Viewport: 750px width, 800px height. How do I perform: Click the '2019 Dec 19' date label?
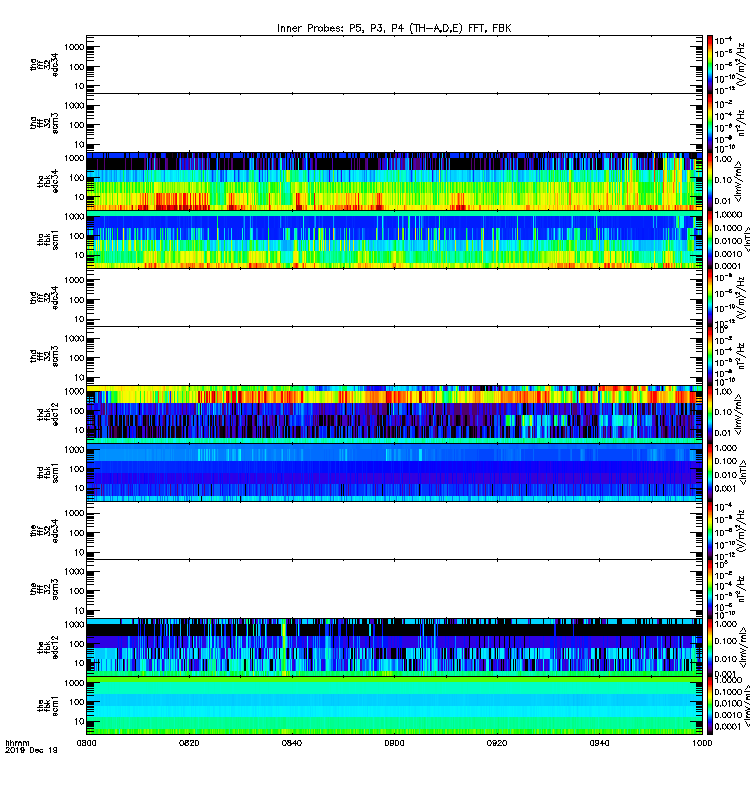(31, 750)
